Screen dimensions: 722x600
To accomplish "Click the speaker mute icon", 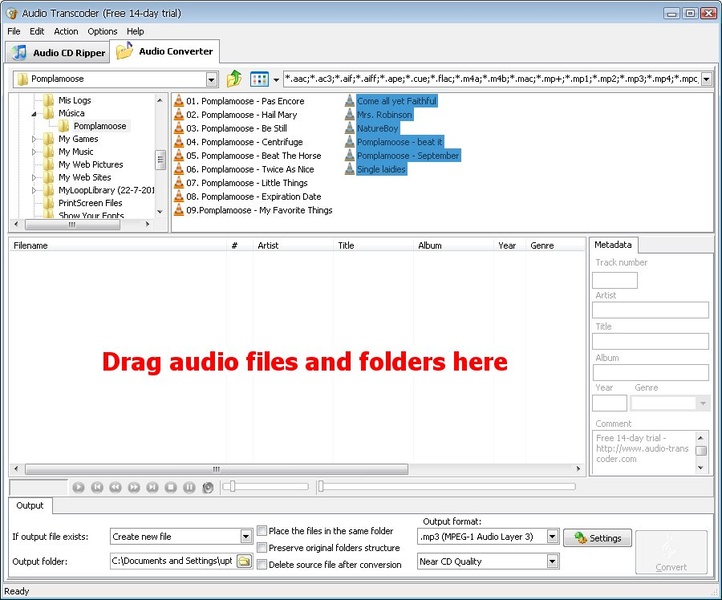I will [208, 487].
